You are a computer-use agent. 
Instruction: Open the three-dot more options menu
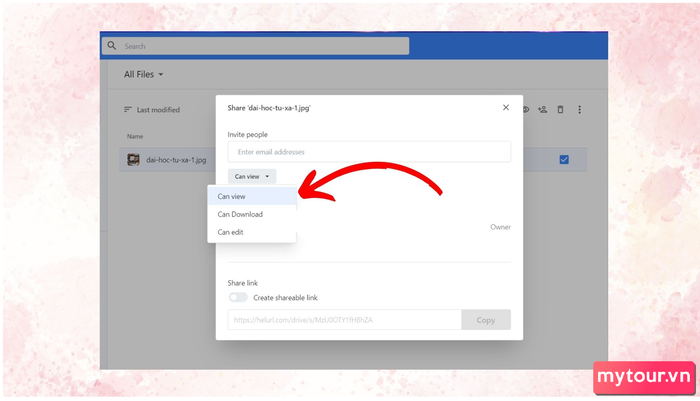pyautogui.click(x=579, y=109)
